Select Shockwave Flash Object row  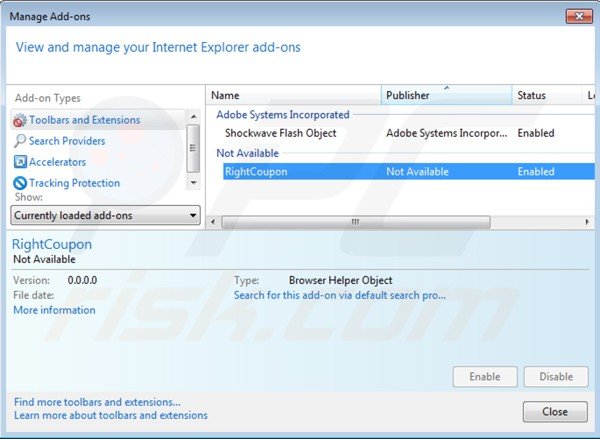point(409,133)
